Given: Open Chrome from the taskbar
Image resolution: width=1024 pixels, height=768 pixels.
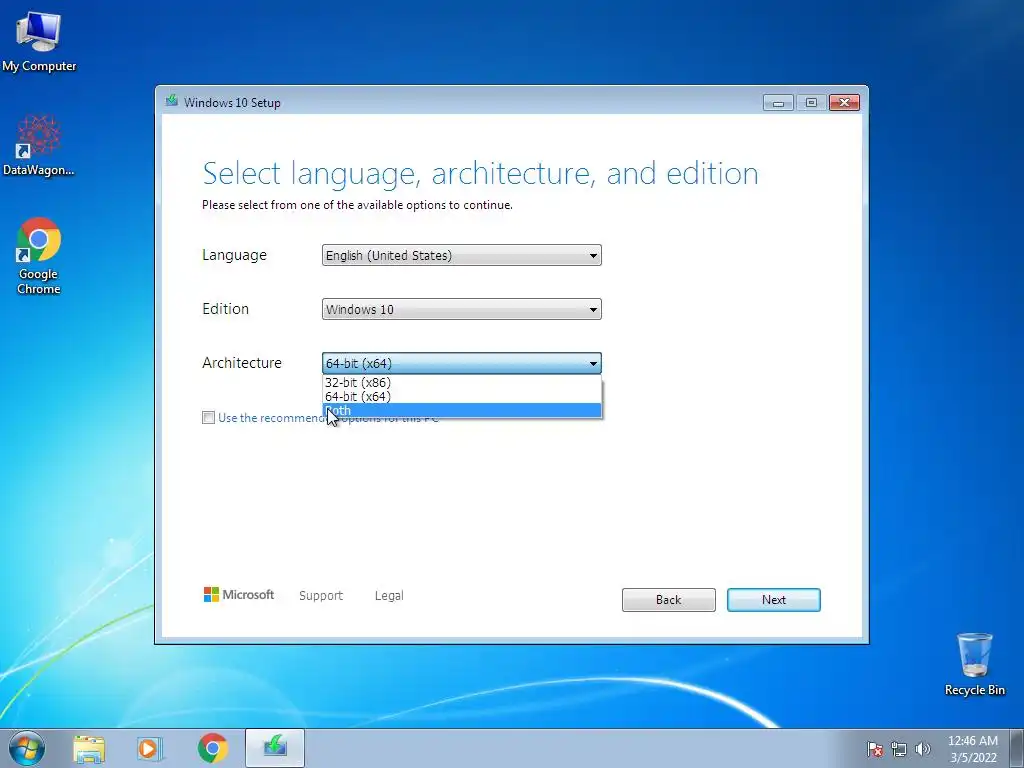Looking at the screenshot, I should coord(212,748).
